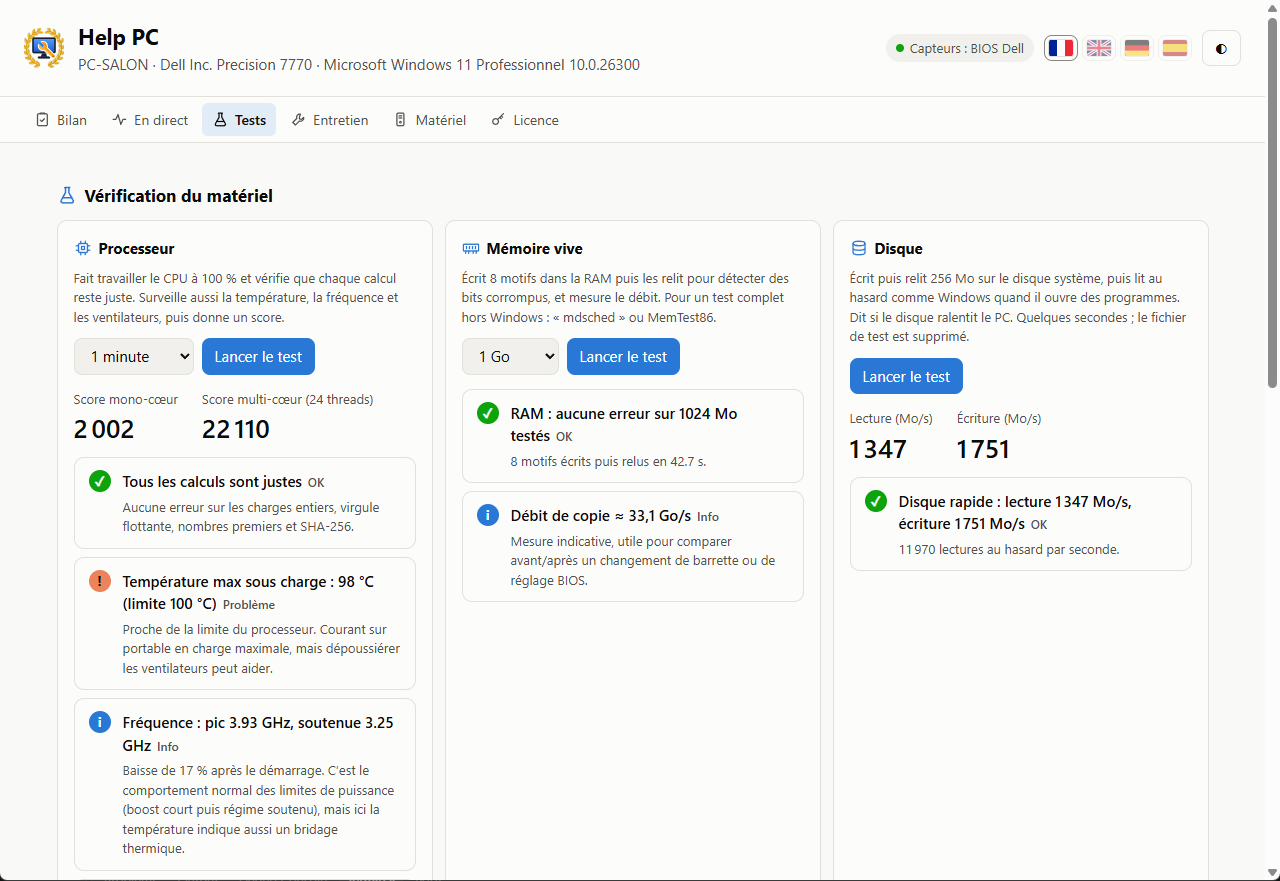
Task: Click the mono-cœur score 2 002
Action: point(104,430)
